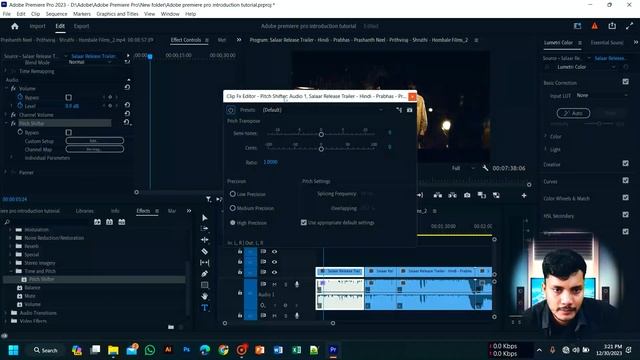Viewport: 640px width, 360px height.
Task: Expand Individual Parameters section
Action: (11, 158)
